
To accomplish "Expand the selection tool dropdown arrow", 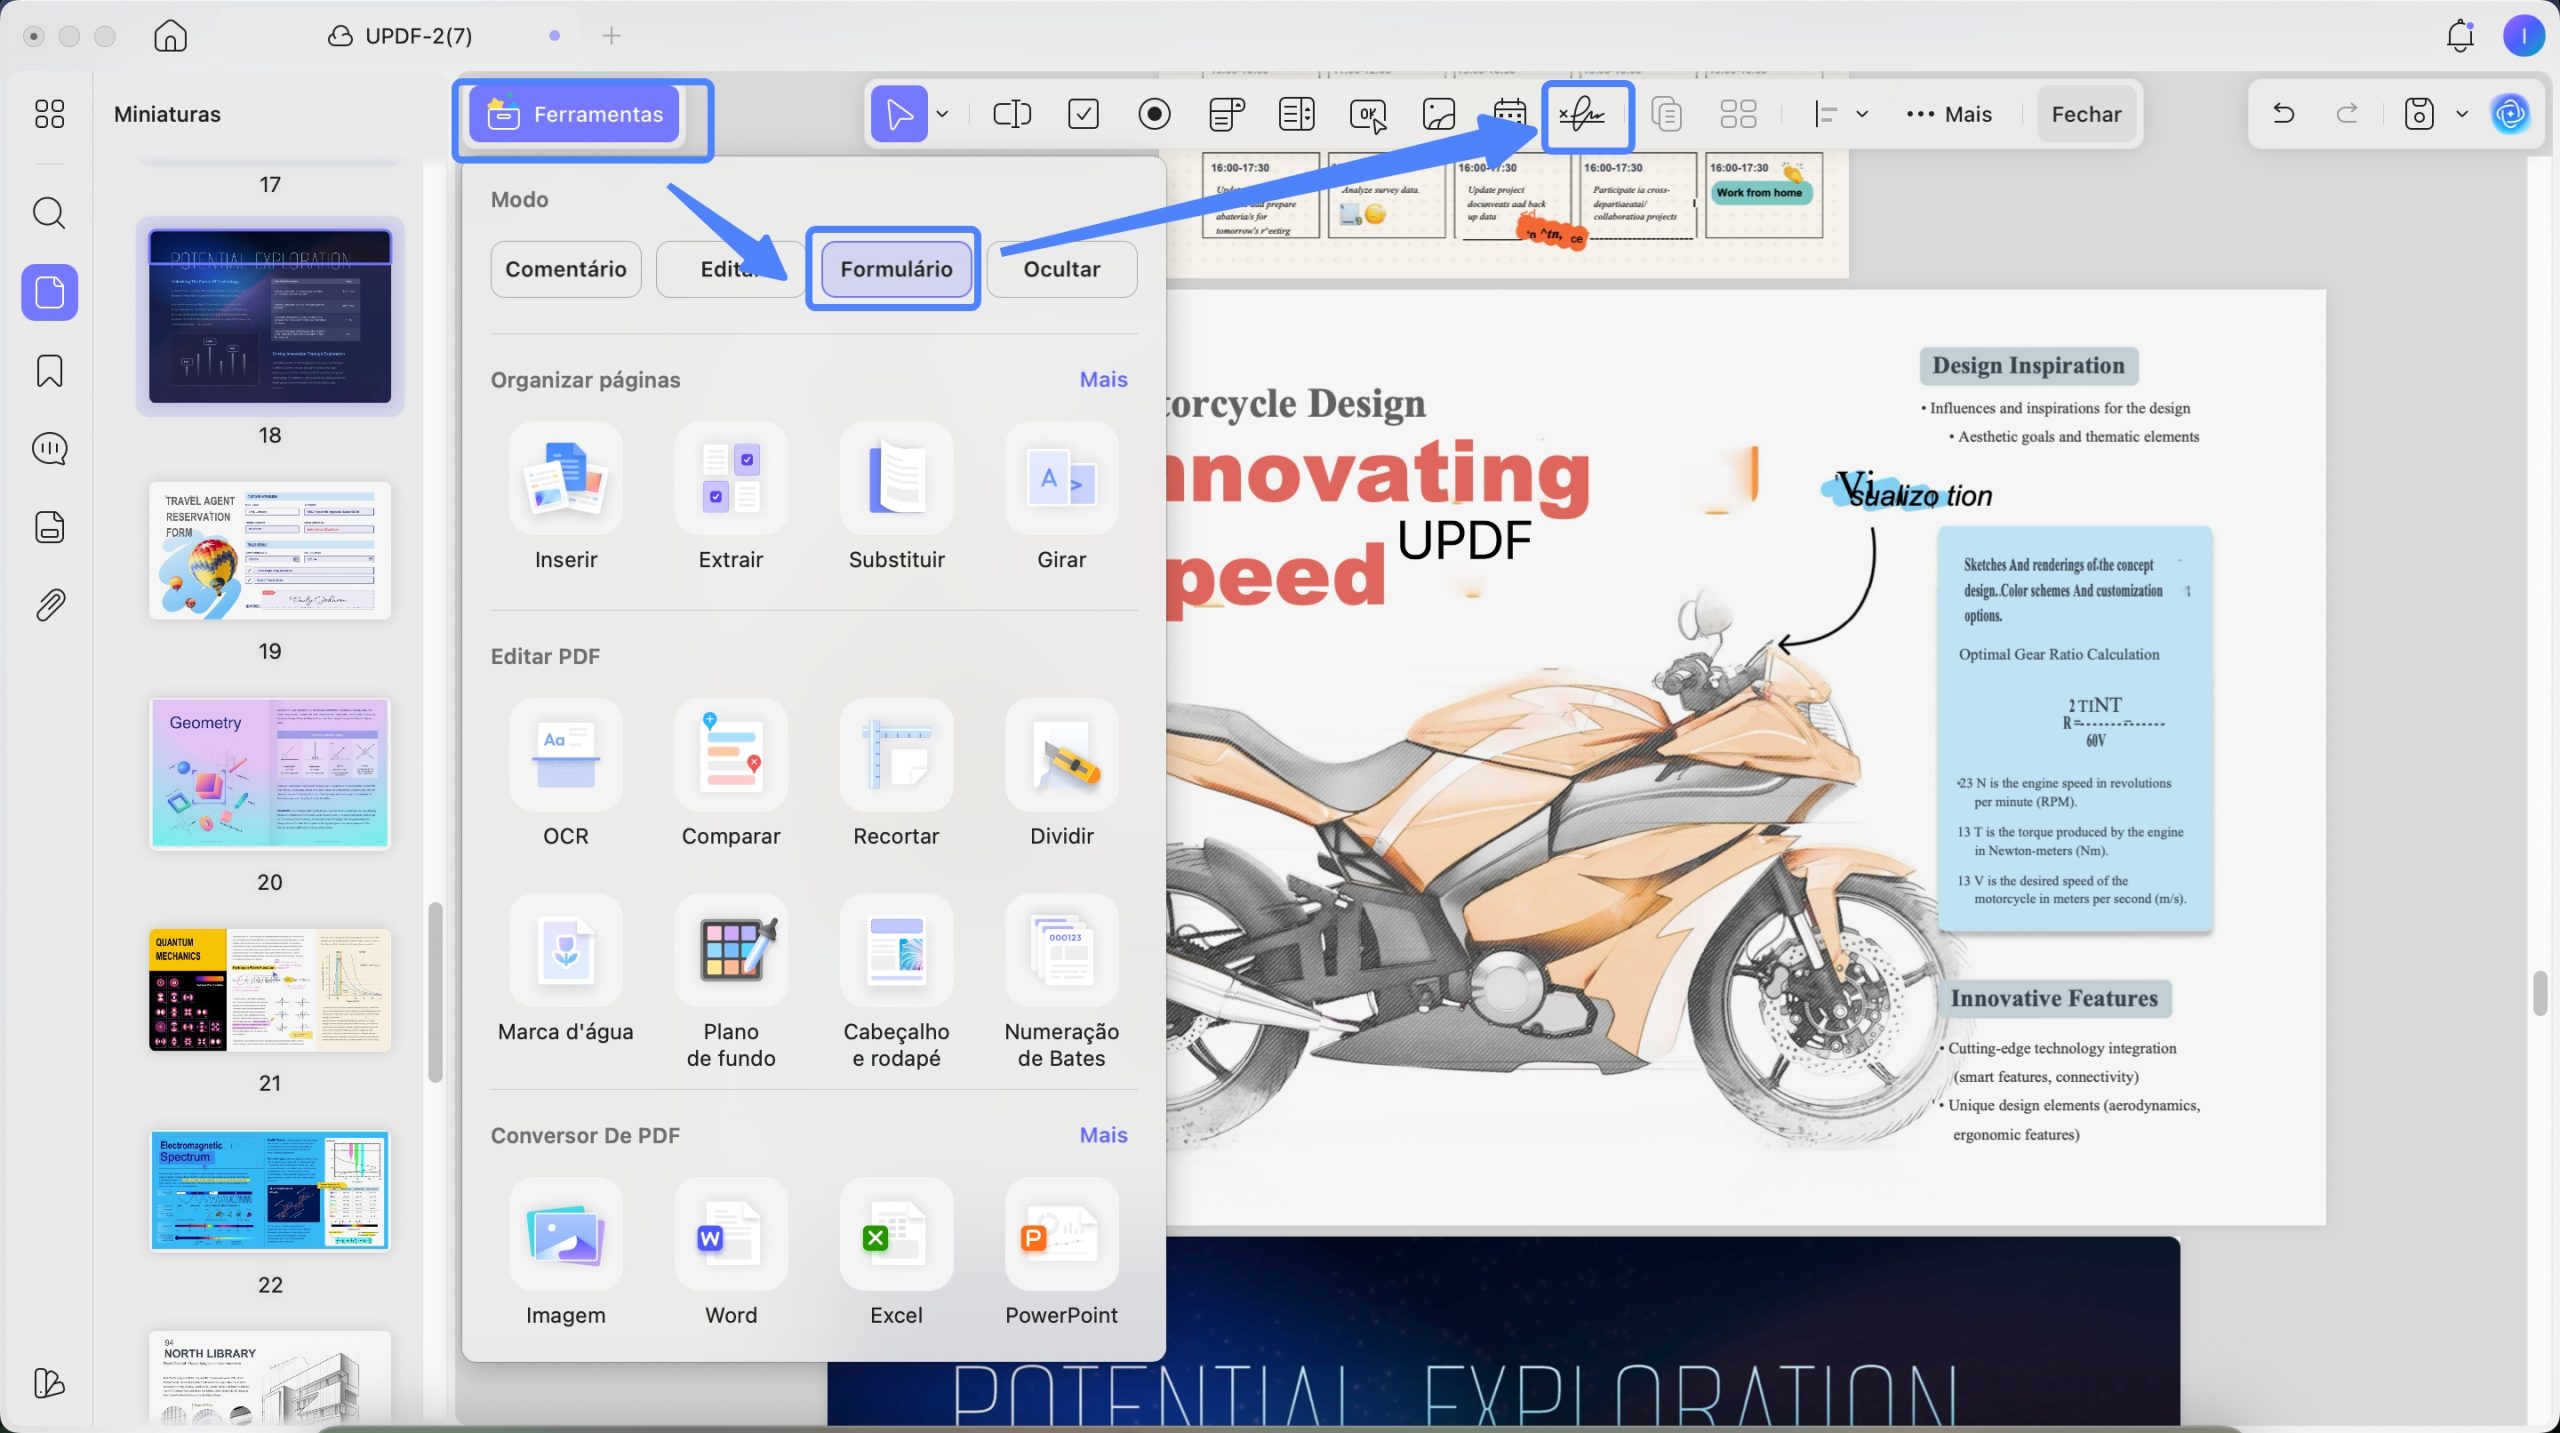I will click(x=942, y=114).
